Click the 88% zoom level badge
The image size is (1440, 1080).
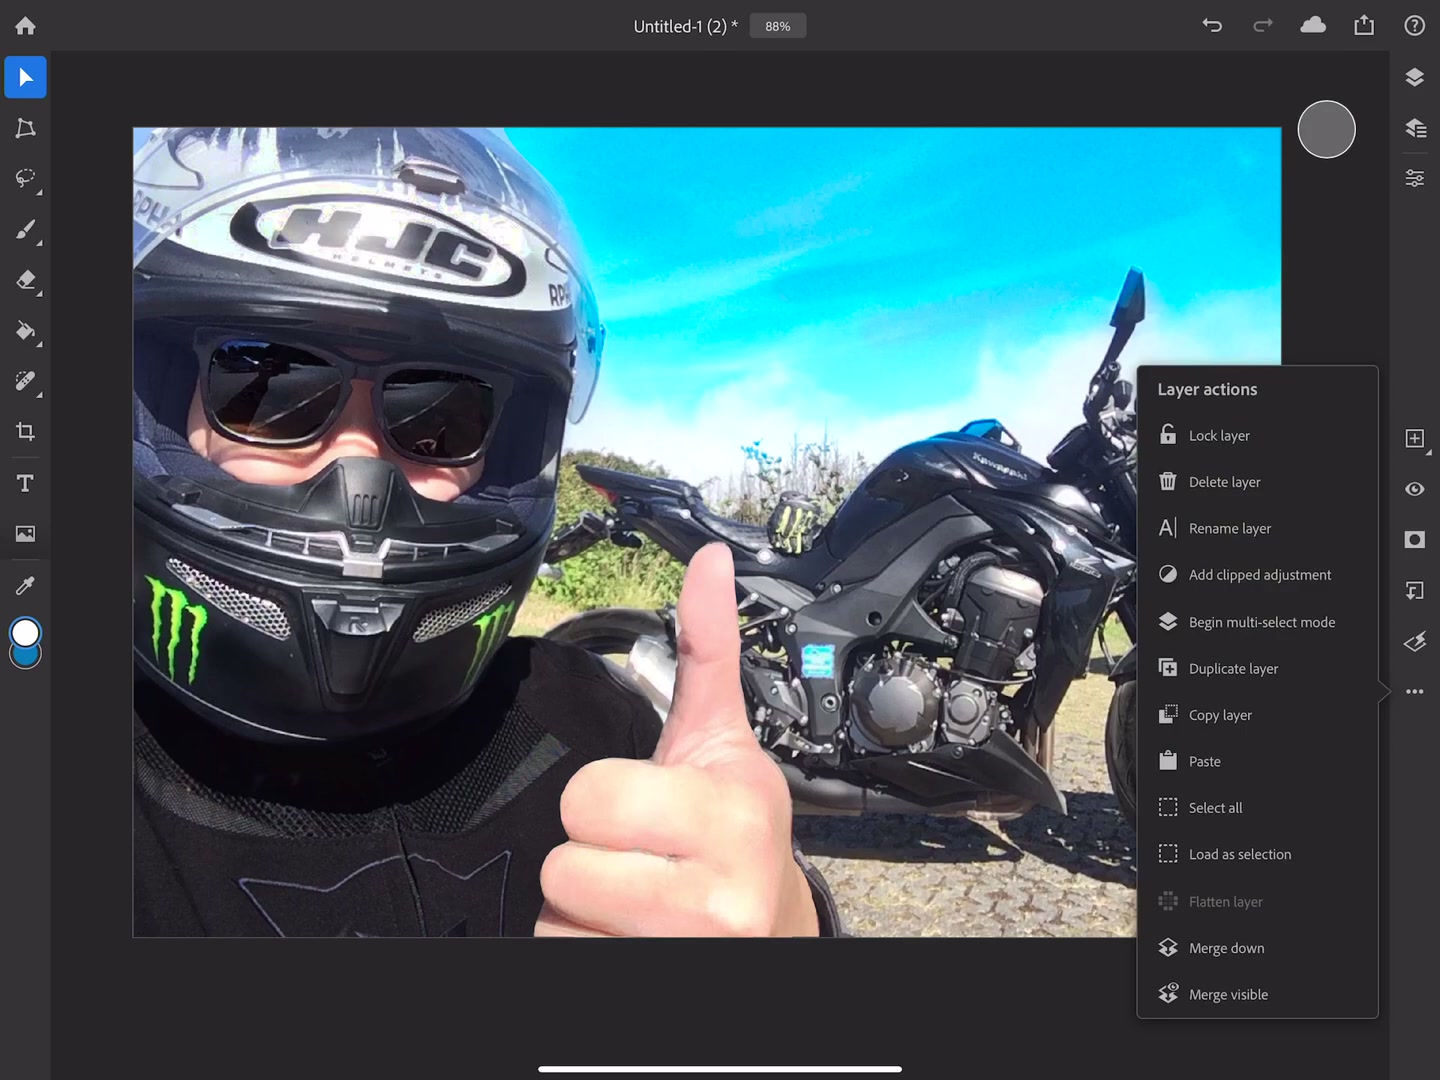778,26
